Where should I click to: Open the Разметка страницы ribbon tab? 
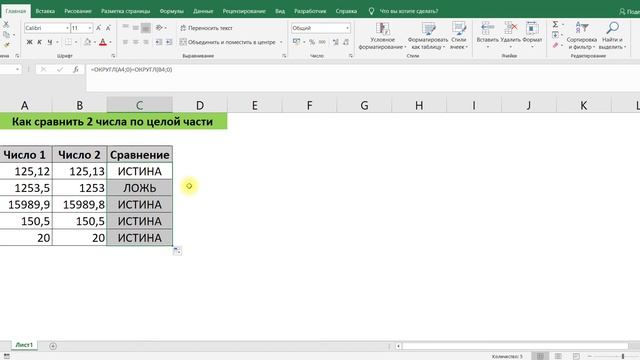click(125, 11)
